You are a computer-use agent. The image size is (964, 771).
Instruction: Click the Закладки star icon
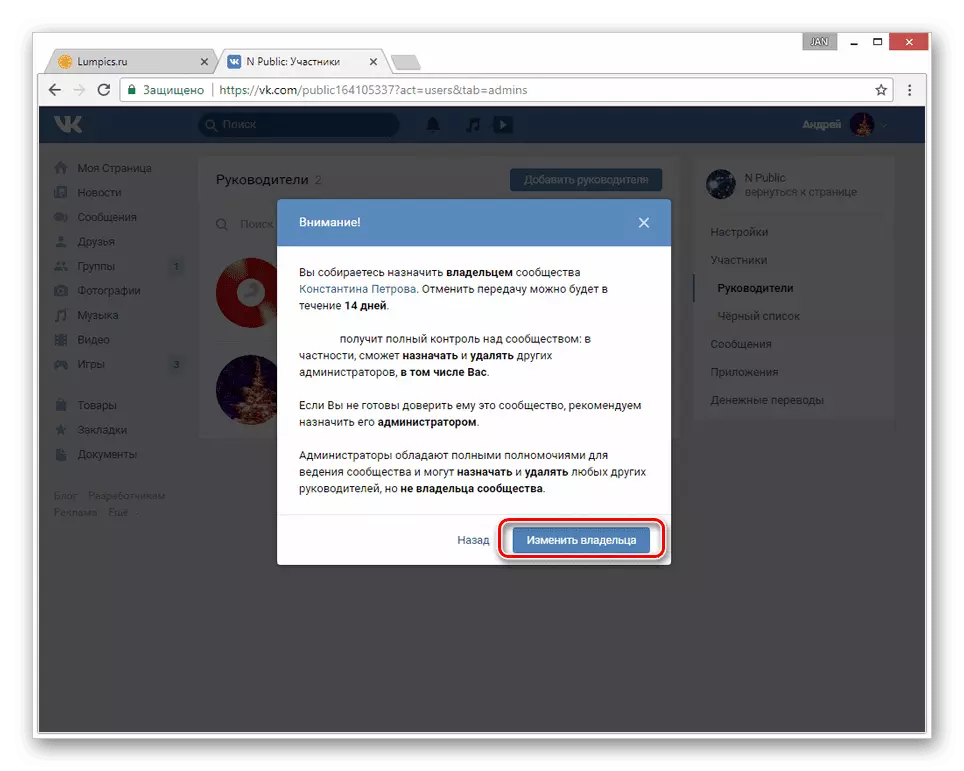point(61,430)
